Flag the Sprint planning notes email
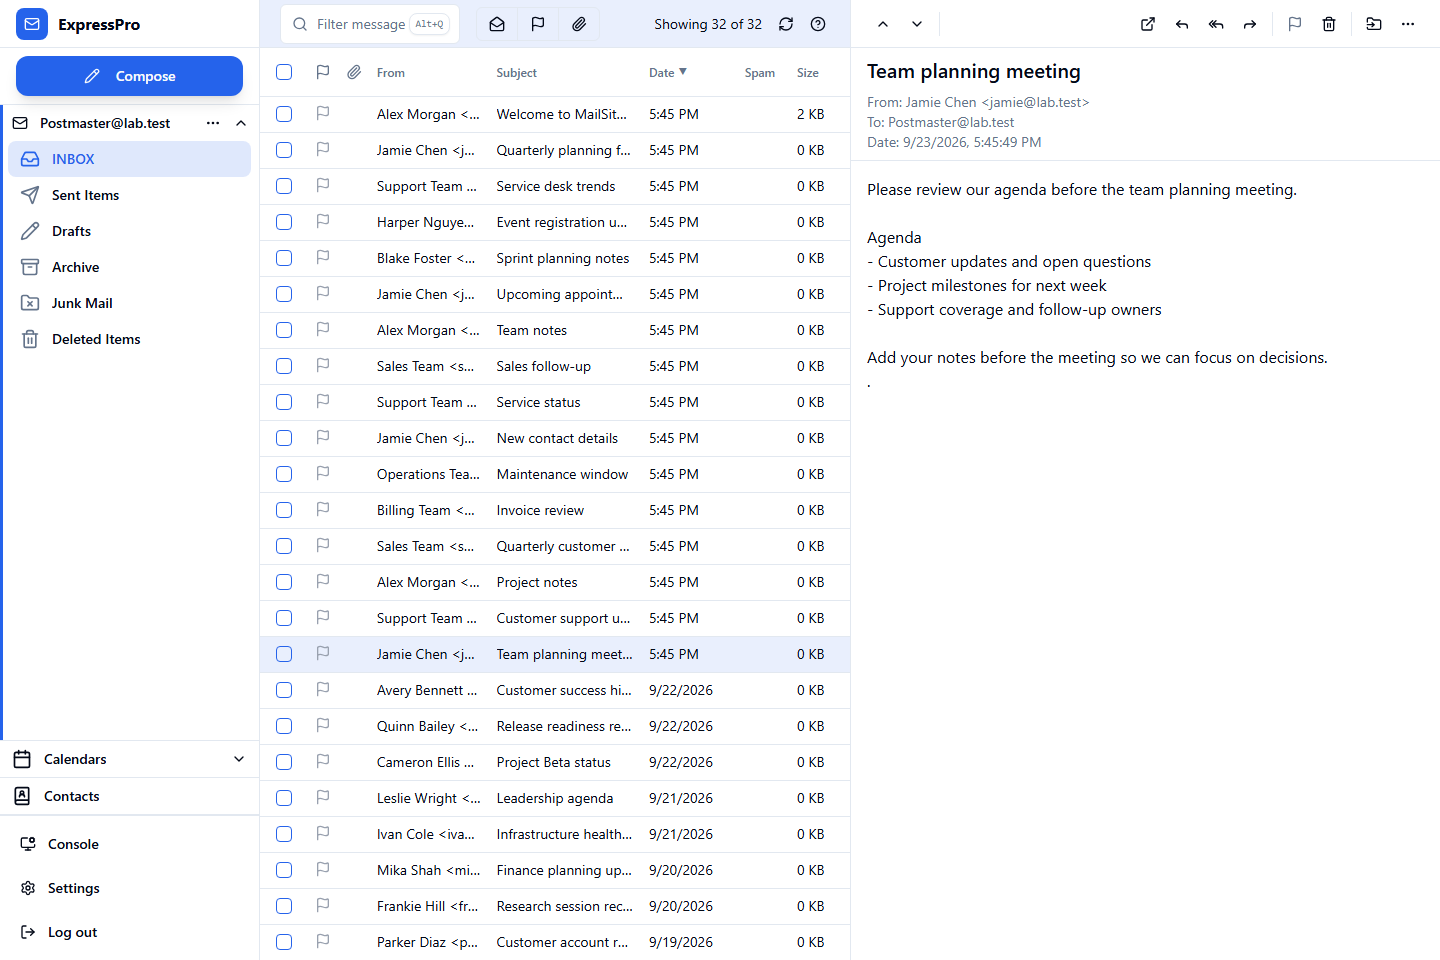 coord(323,258)
